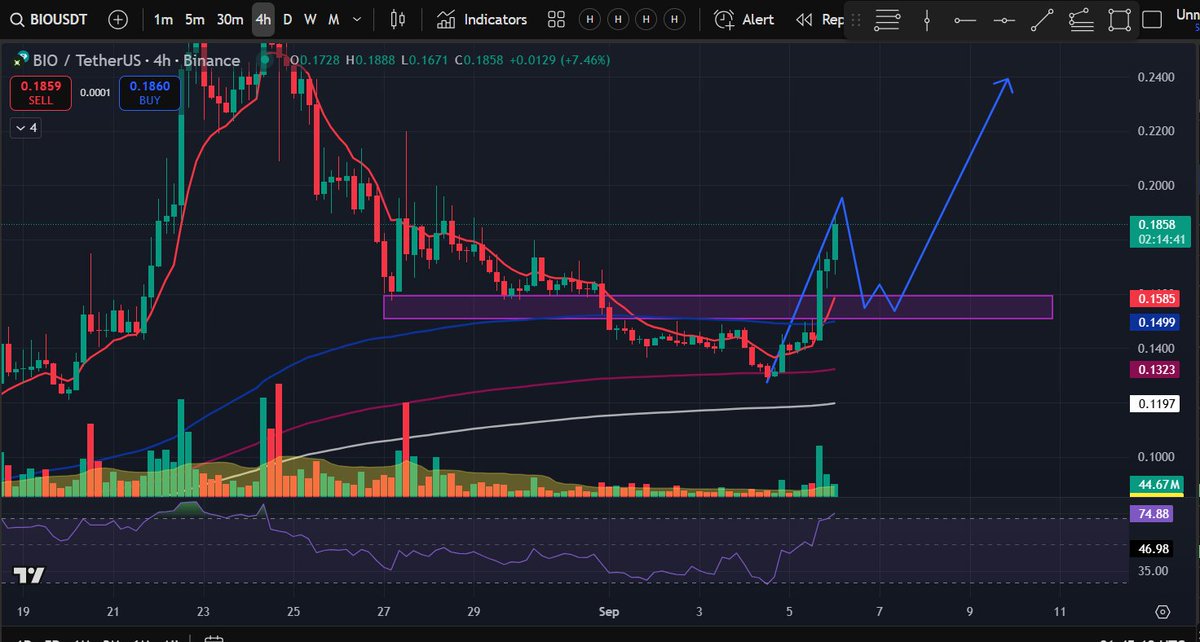Switch to the 5m timeframe
The height and width of the screenshot is (642, 1200).
[196, 19]
